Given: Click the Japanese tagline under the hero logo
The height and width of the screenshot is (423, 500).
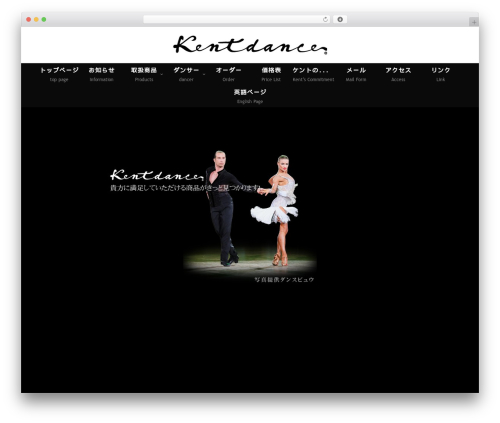Looking at the screenshot, I should [185, 188].
